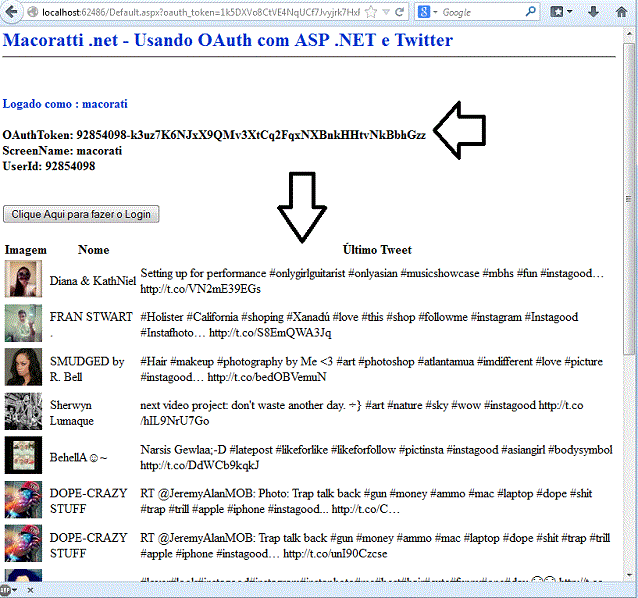This screenshot has height=598, width=638.
Task: Bookmark this page with the star icon
Action: coord(371,12)
